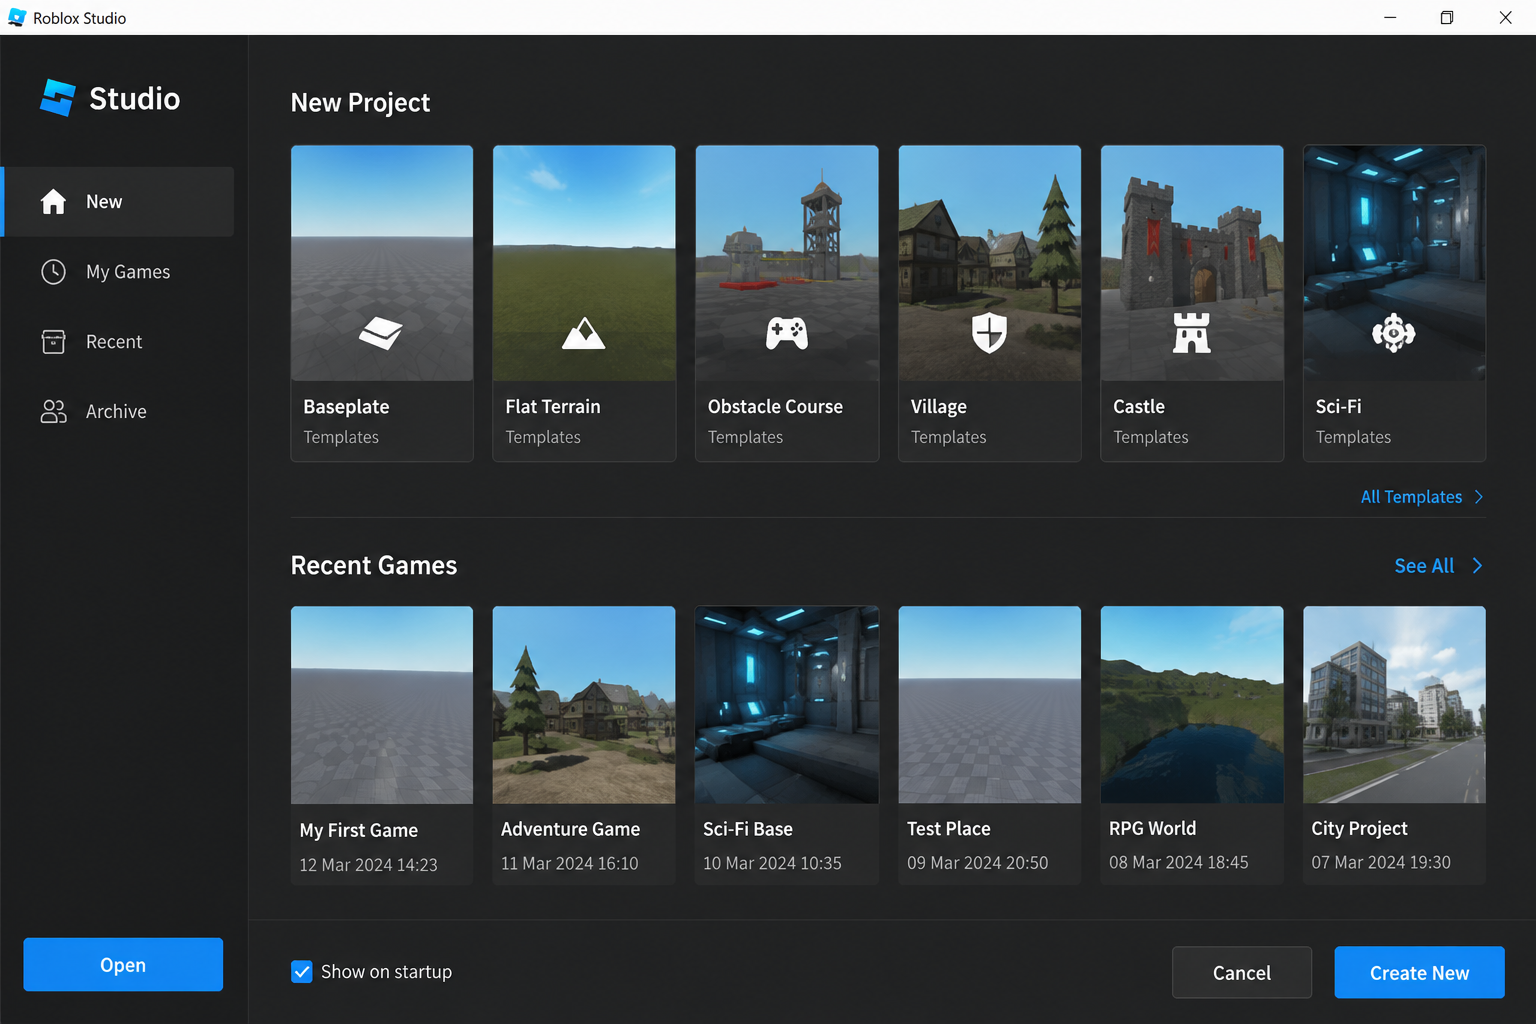Click the Baseplate template layers icon
This screenshot has height=1024, width=1536.
tap(381, 333)
